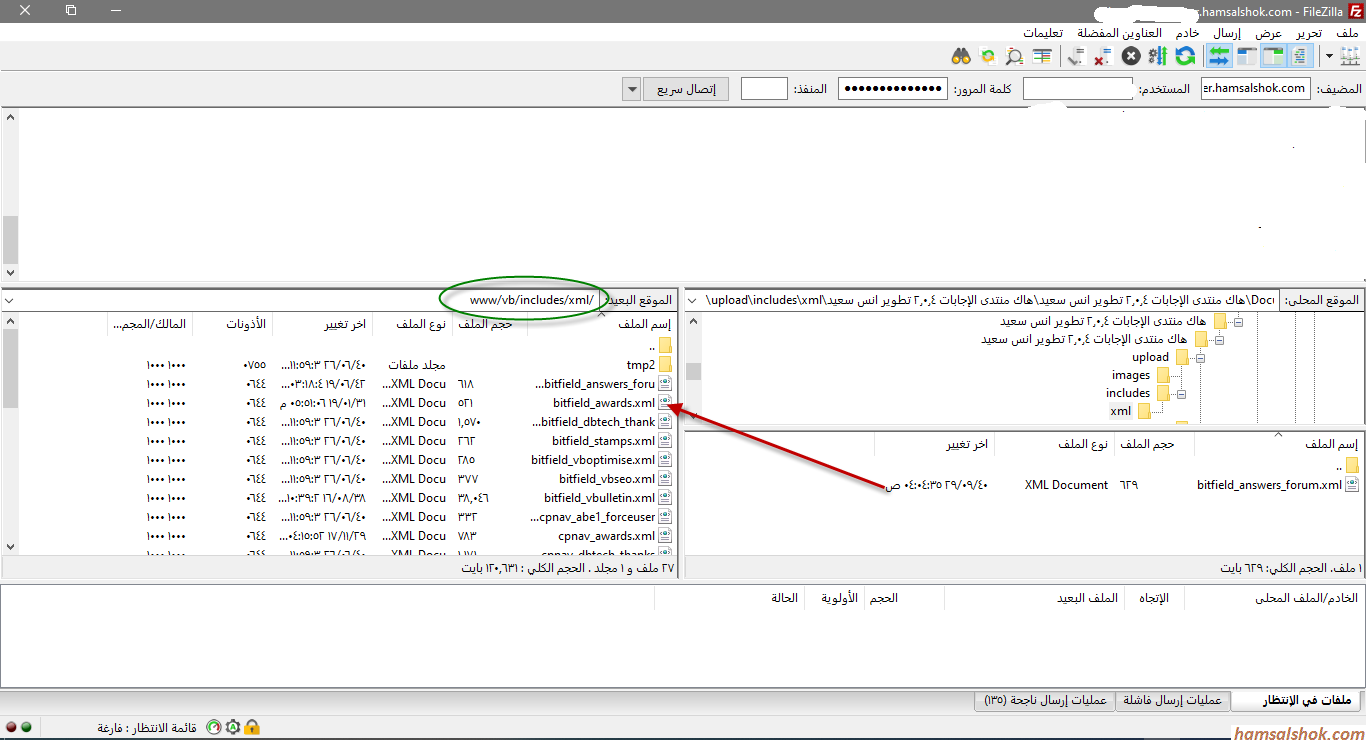Click the lock encryption status icon
Screen dimensions: 1366x740
pos(252,727)
